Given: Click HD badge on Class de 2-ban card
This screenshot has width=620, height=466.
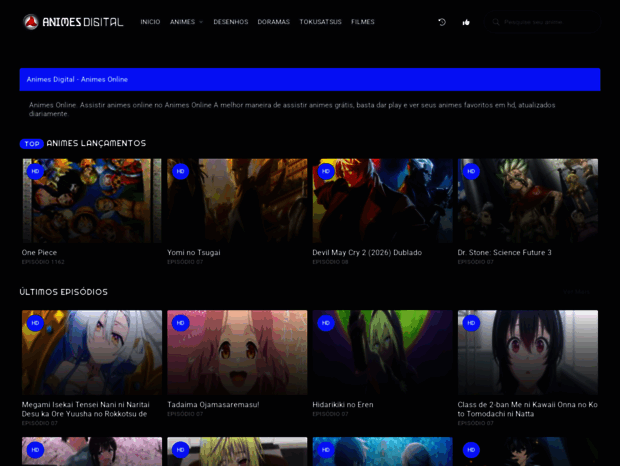Looking at the screenshot, I should [x=471, y=323].
